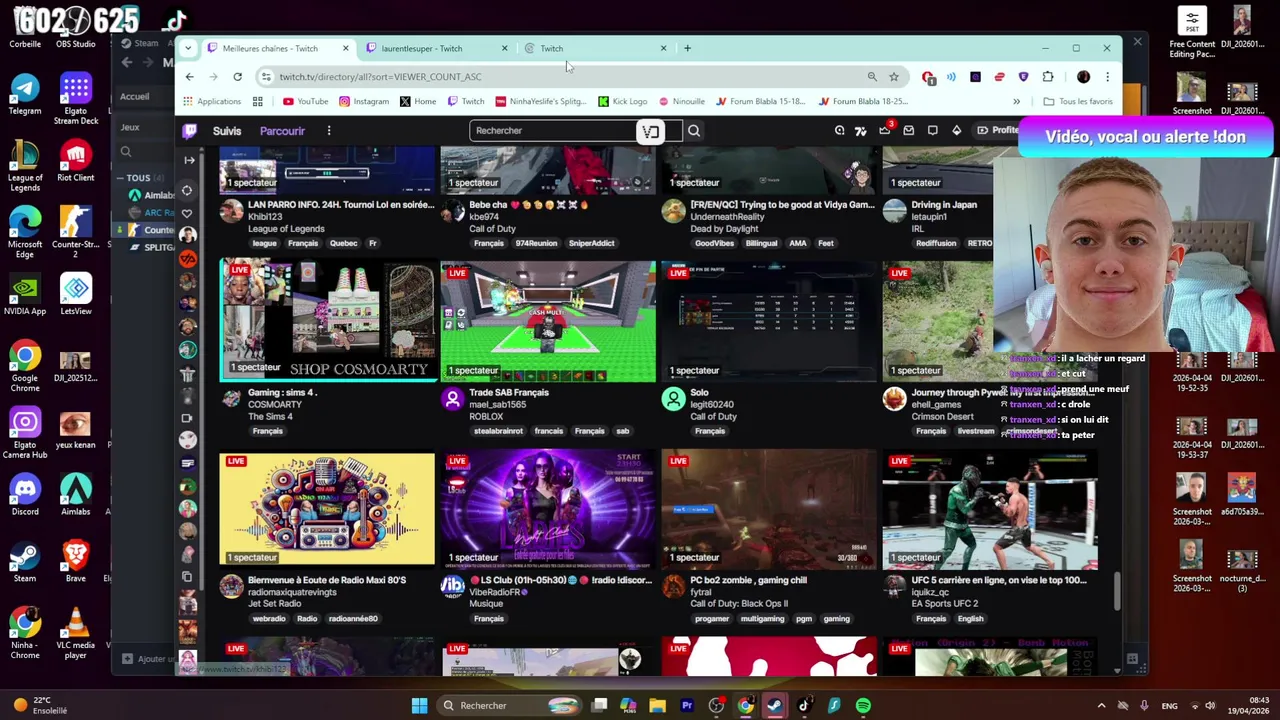Open Windows Start menu

[420, 706]
